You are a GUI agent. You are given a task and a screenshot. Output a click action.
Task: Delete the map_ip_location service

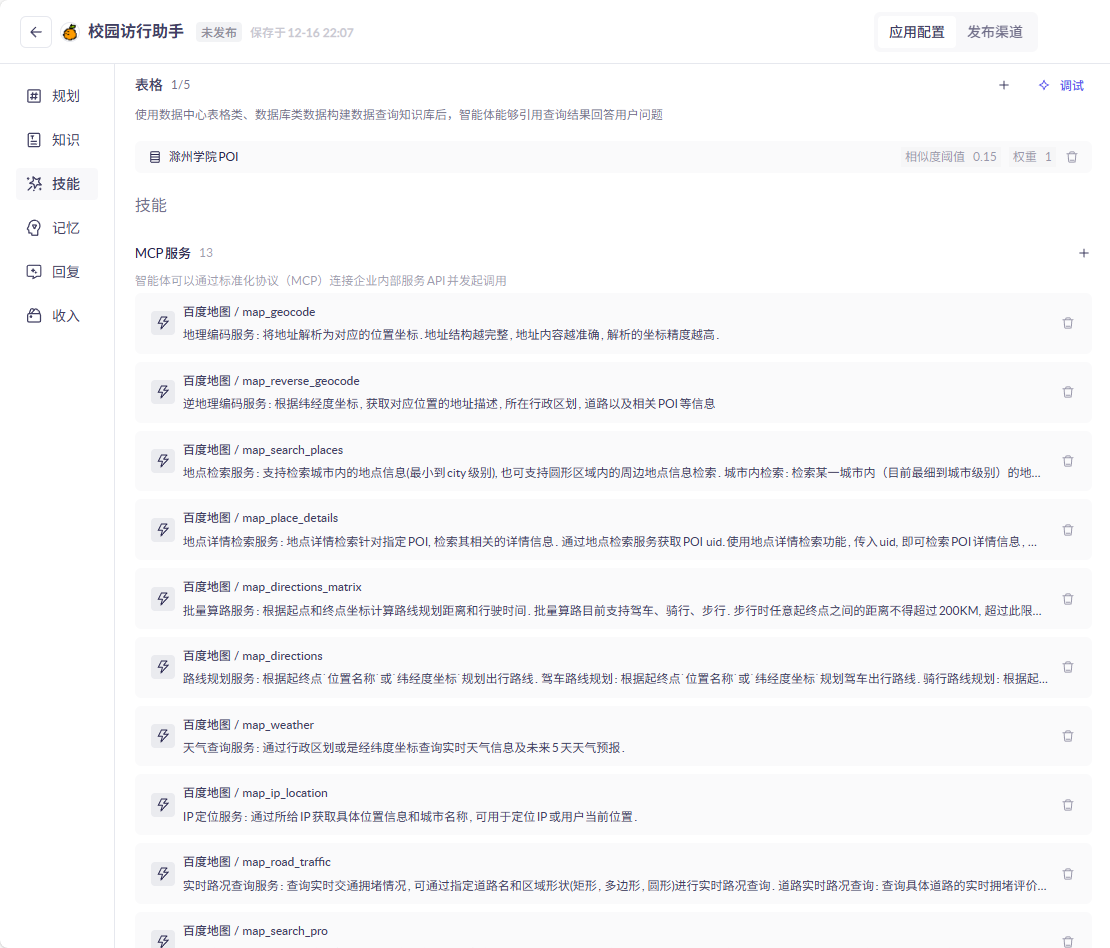coord(1068,805)
